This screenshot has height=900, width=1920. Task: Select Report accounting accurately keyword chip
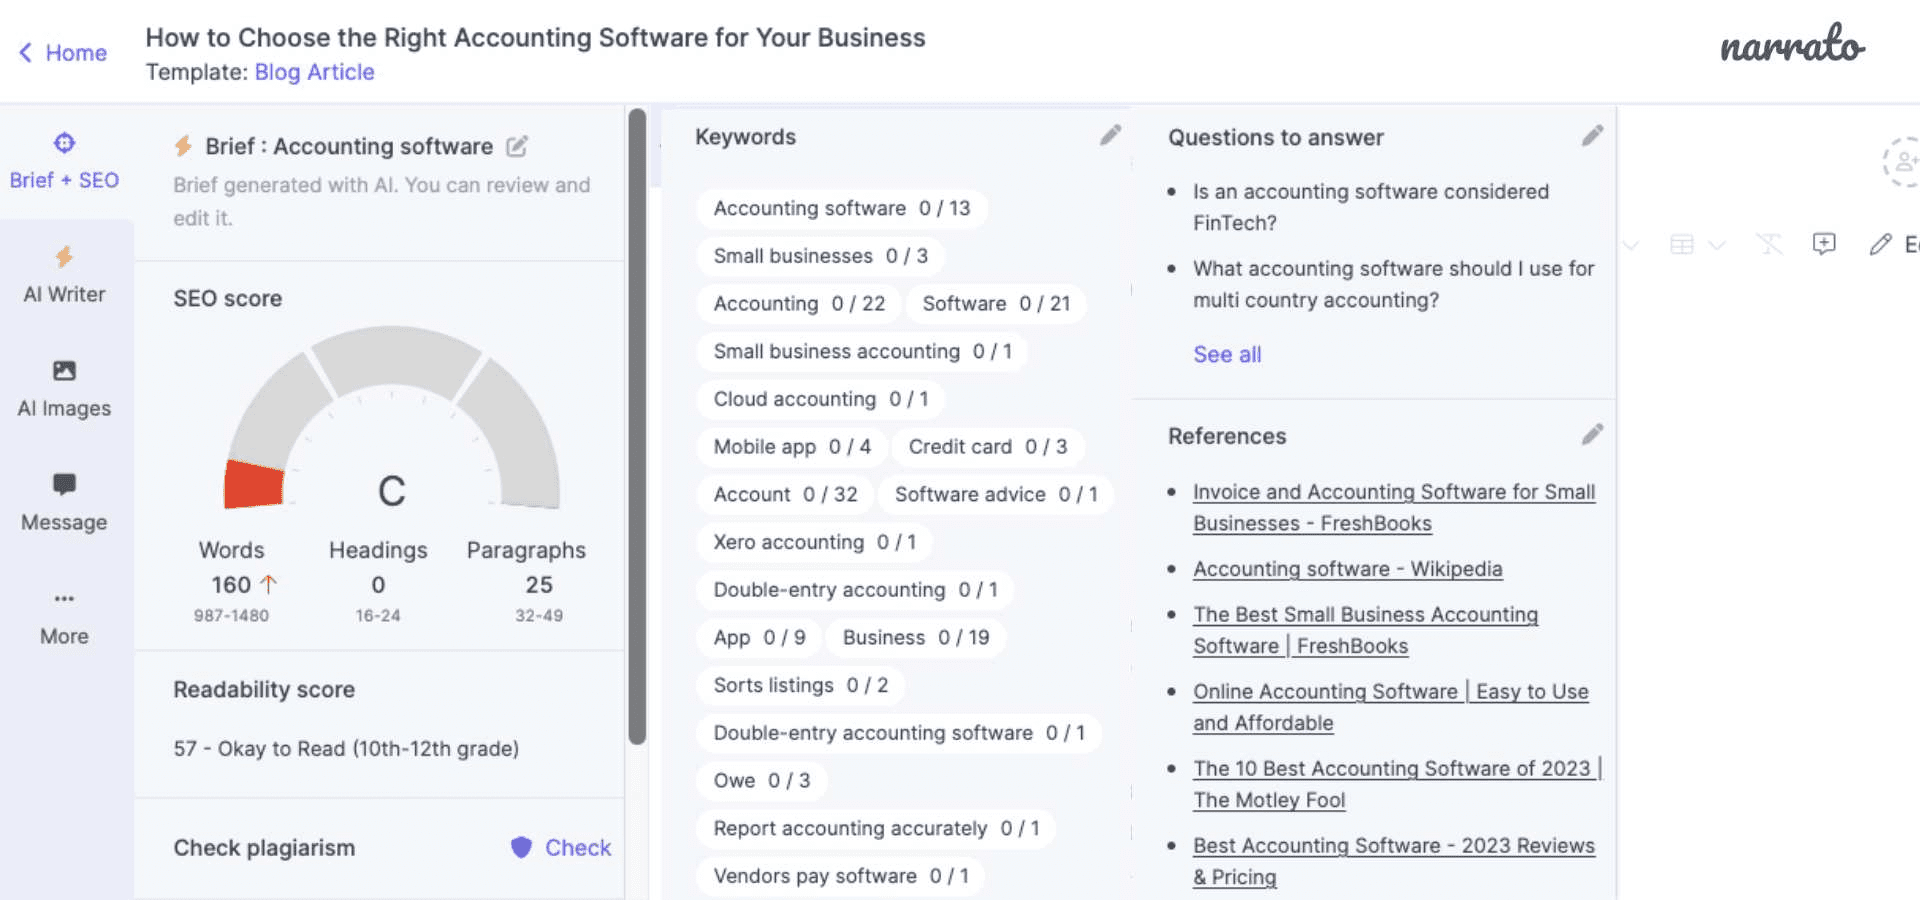pyautogui.click(x=876, y=829)
